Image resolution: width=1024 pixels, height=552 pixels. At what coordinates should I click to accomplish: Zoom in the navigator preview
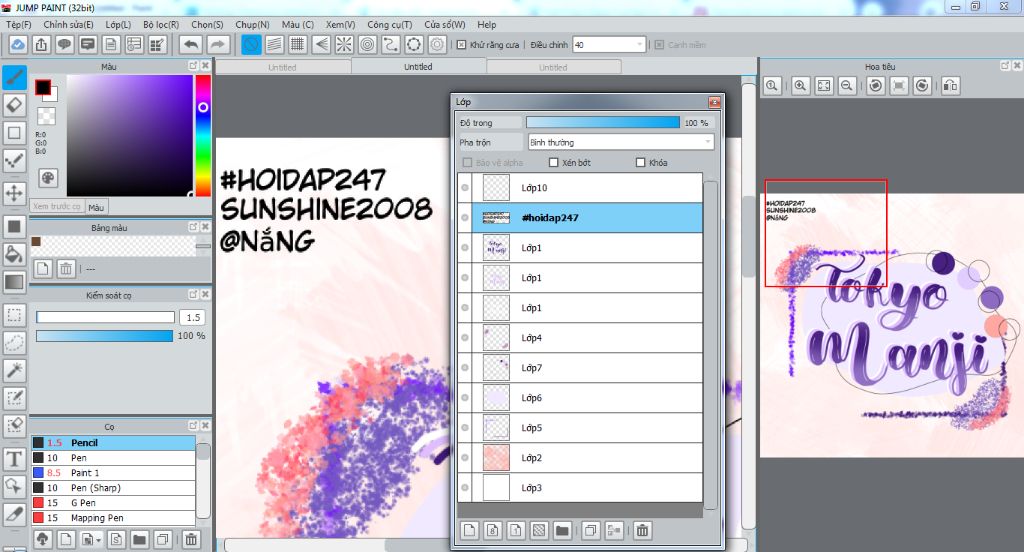[x=800, y=86]
